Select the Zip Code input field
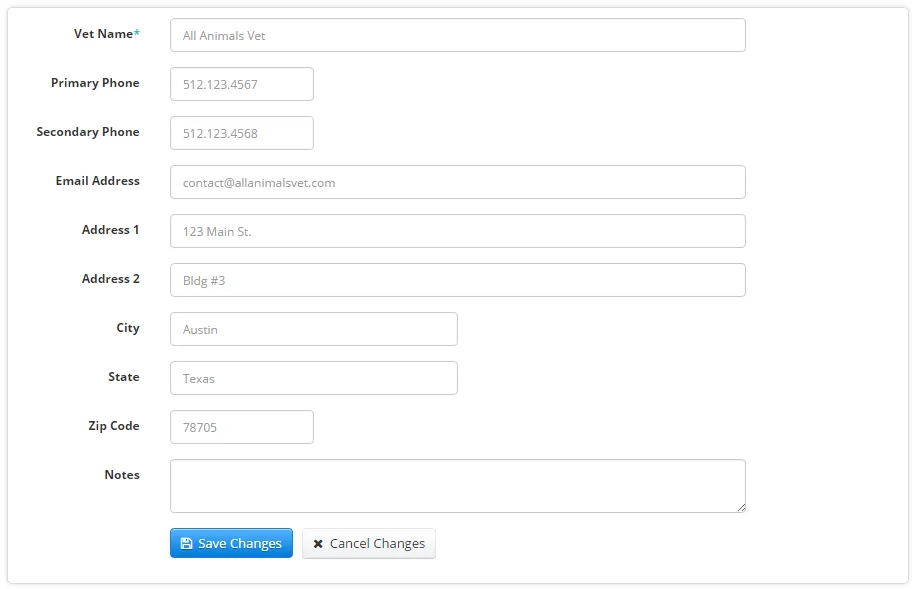This screenshot has height=589, width=915. point(242,427)
